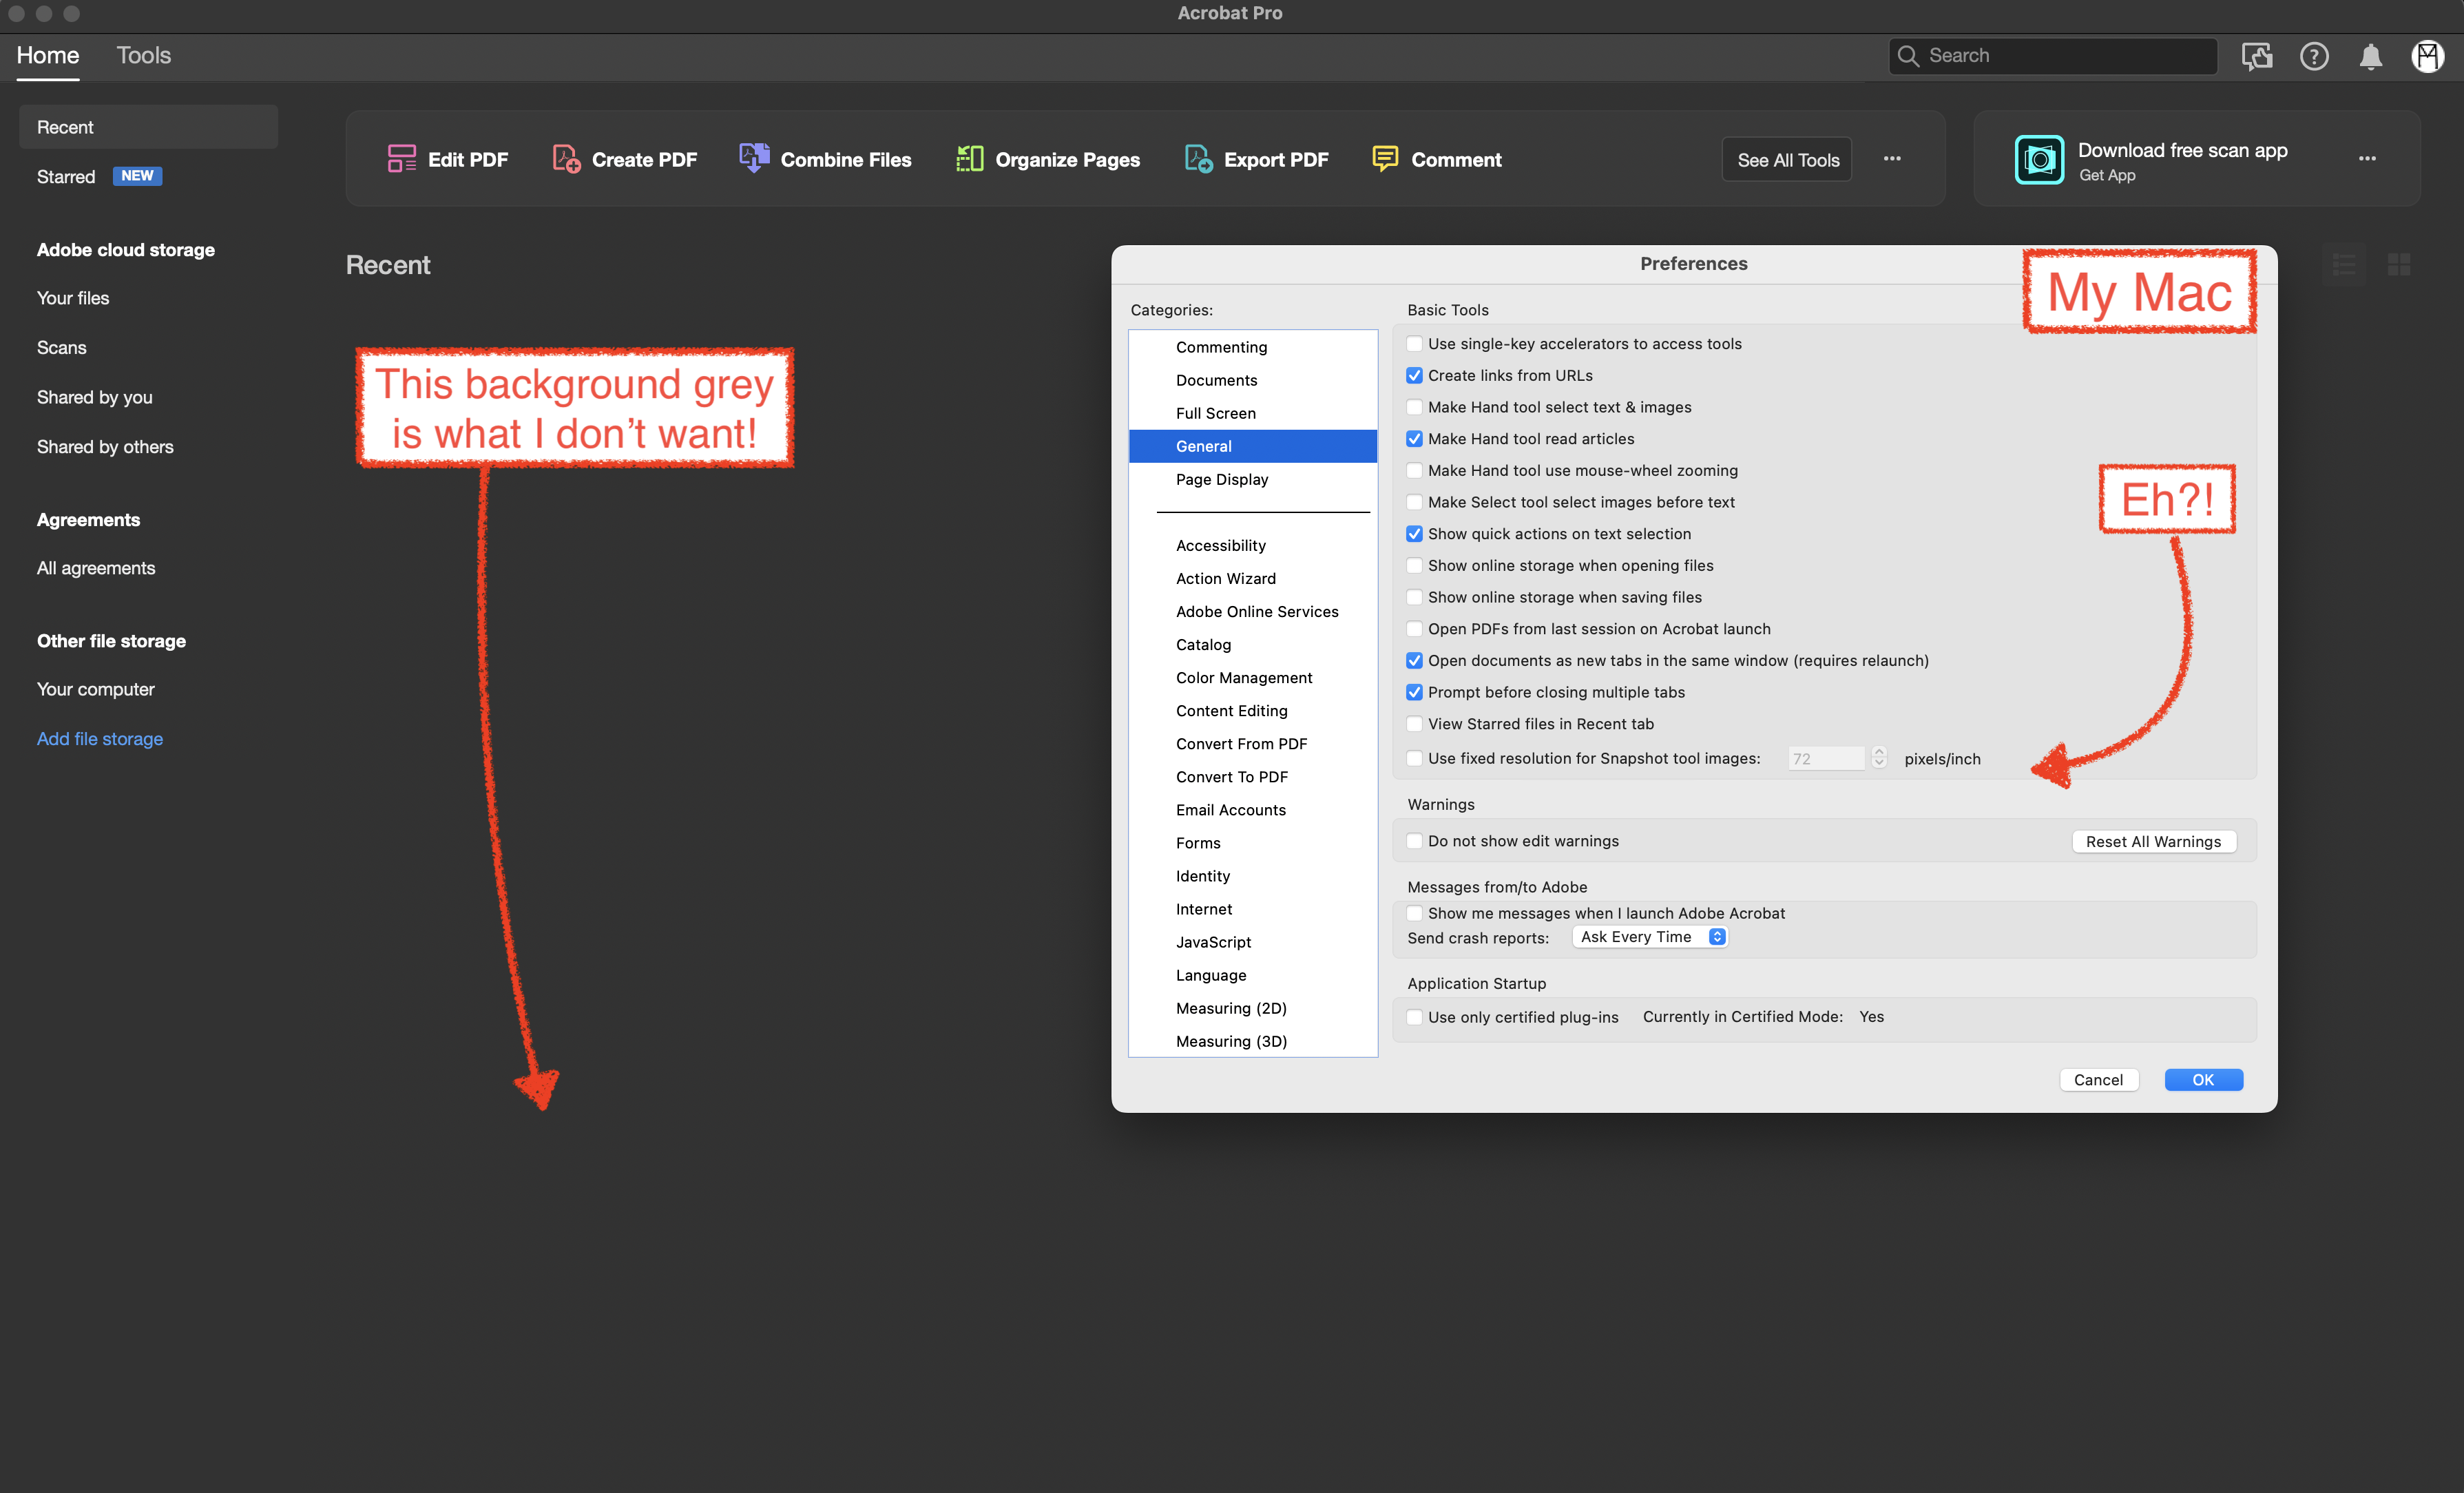Click inside the Search field
This screenshot has width=2464, height=1493.
(2052, 55)
